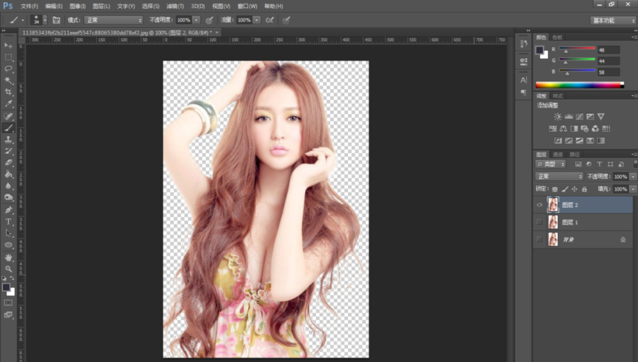Open the 3D(D) menu

click(x=198, y=6)
